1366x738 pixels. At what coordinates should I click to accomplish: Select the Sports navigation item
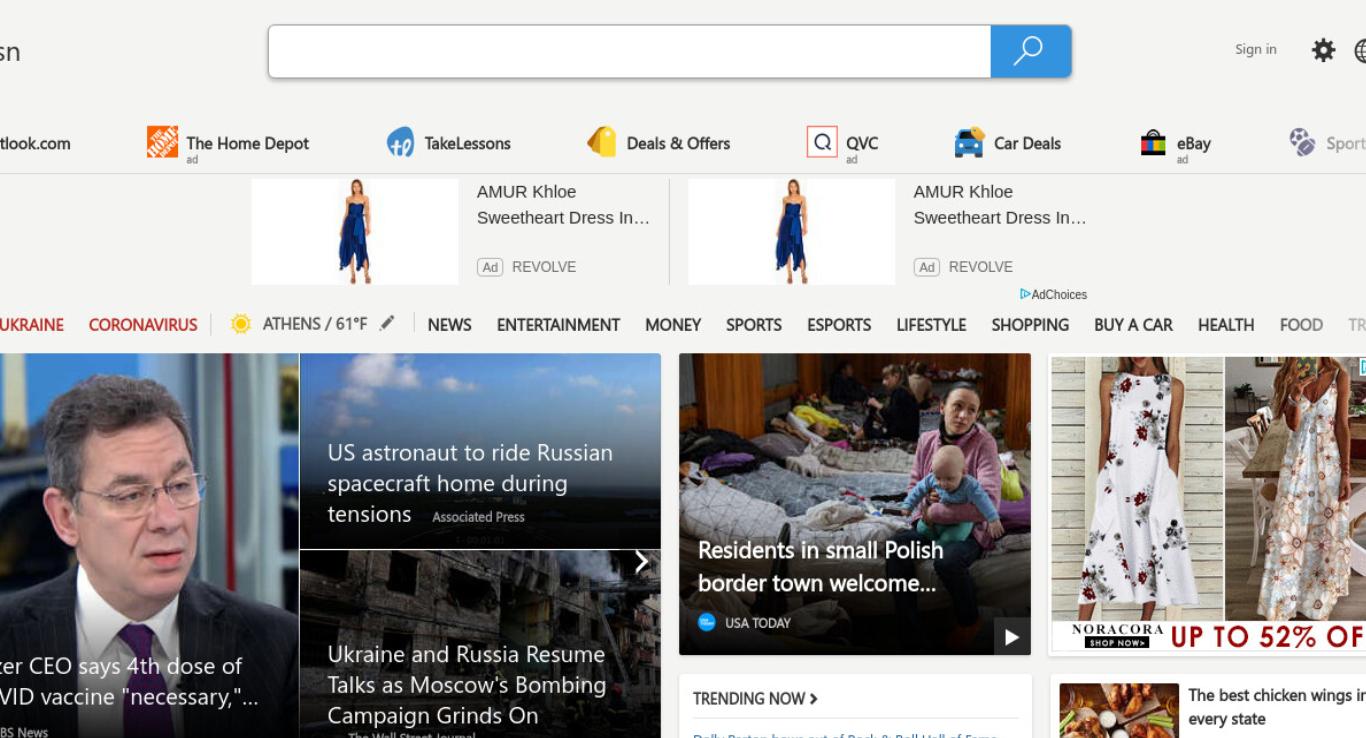[x=754, y=325]
